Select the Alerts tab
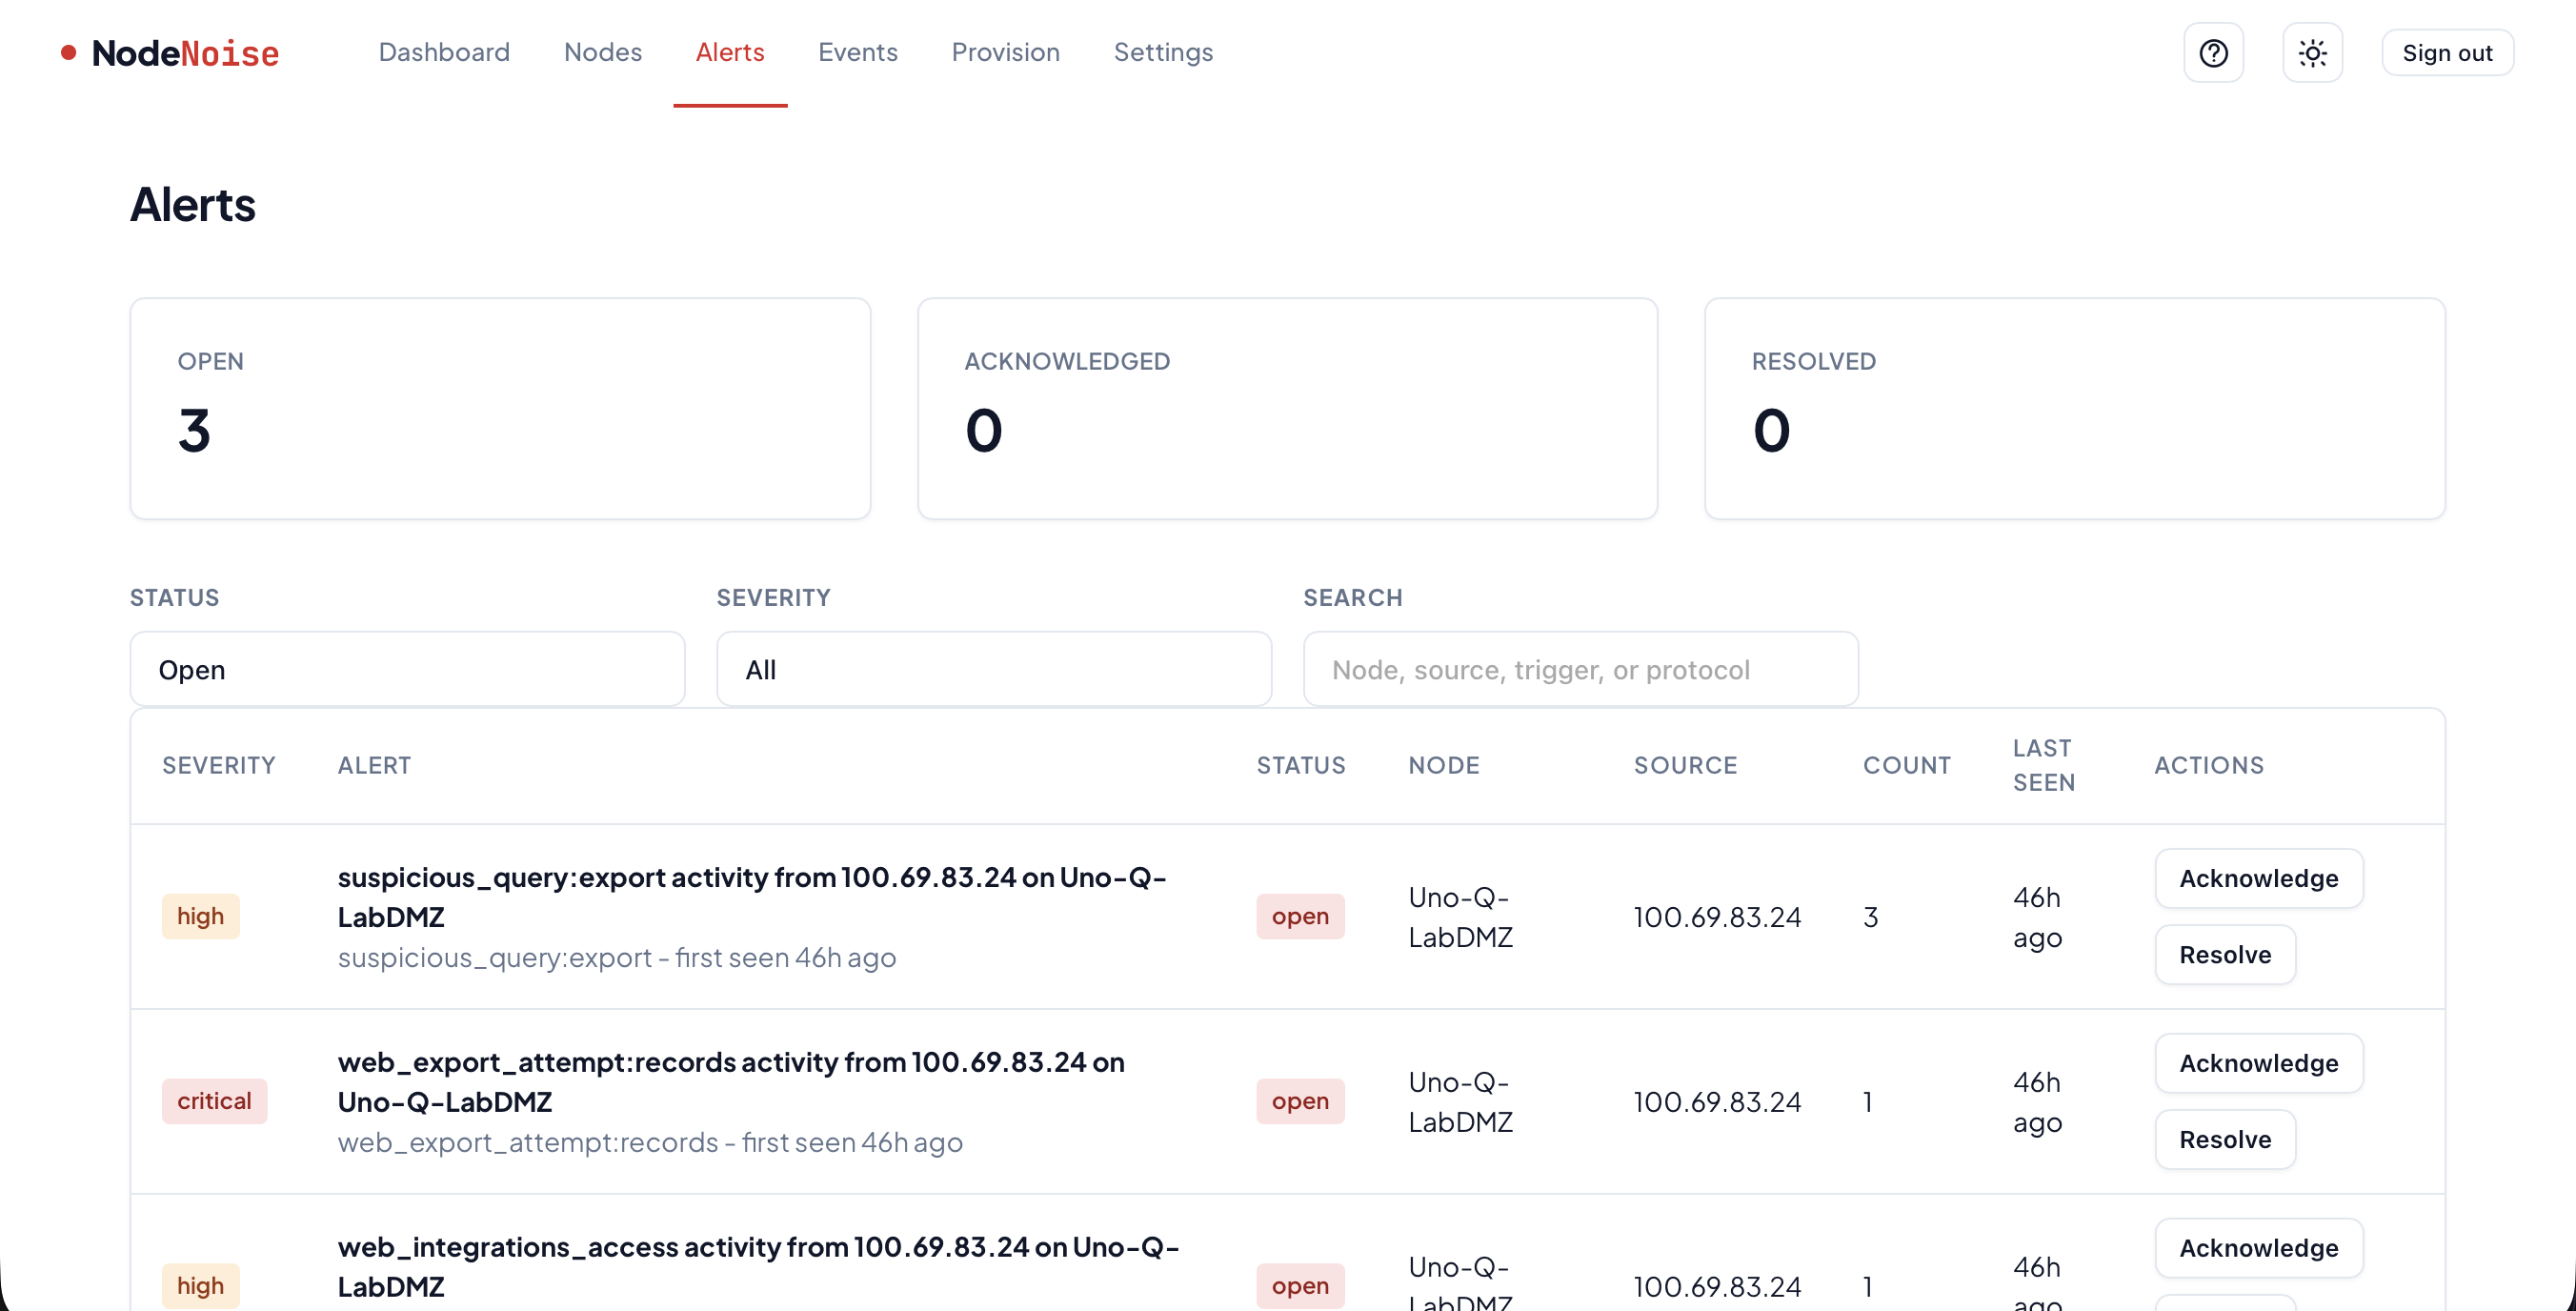Viewport: 2576px width, 1311px height. [x=730, y=52]
